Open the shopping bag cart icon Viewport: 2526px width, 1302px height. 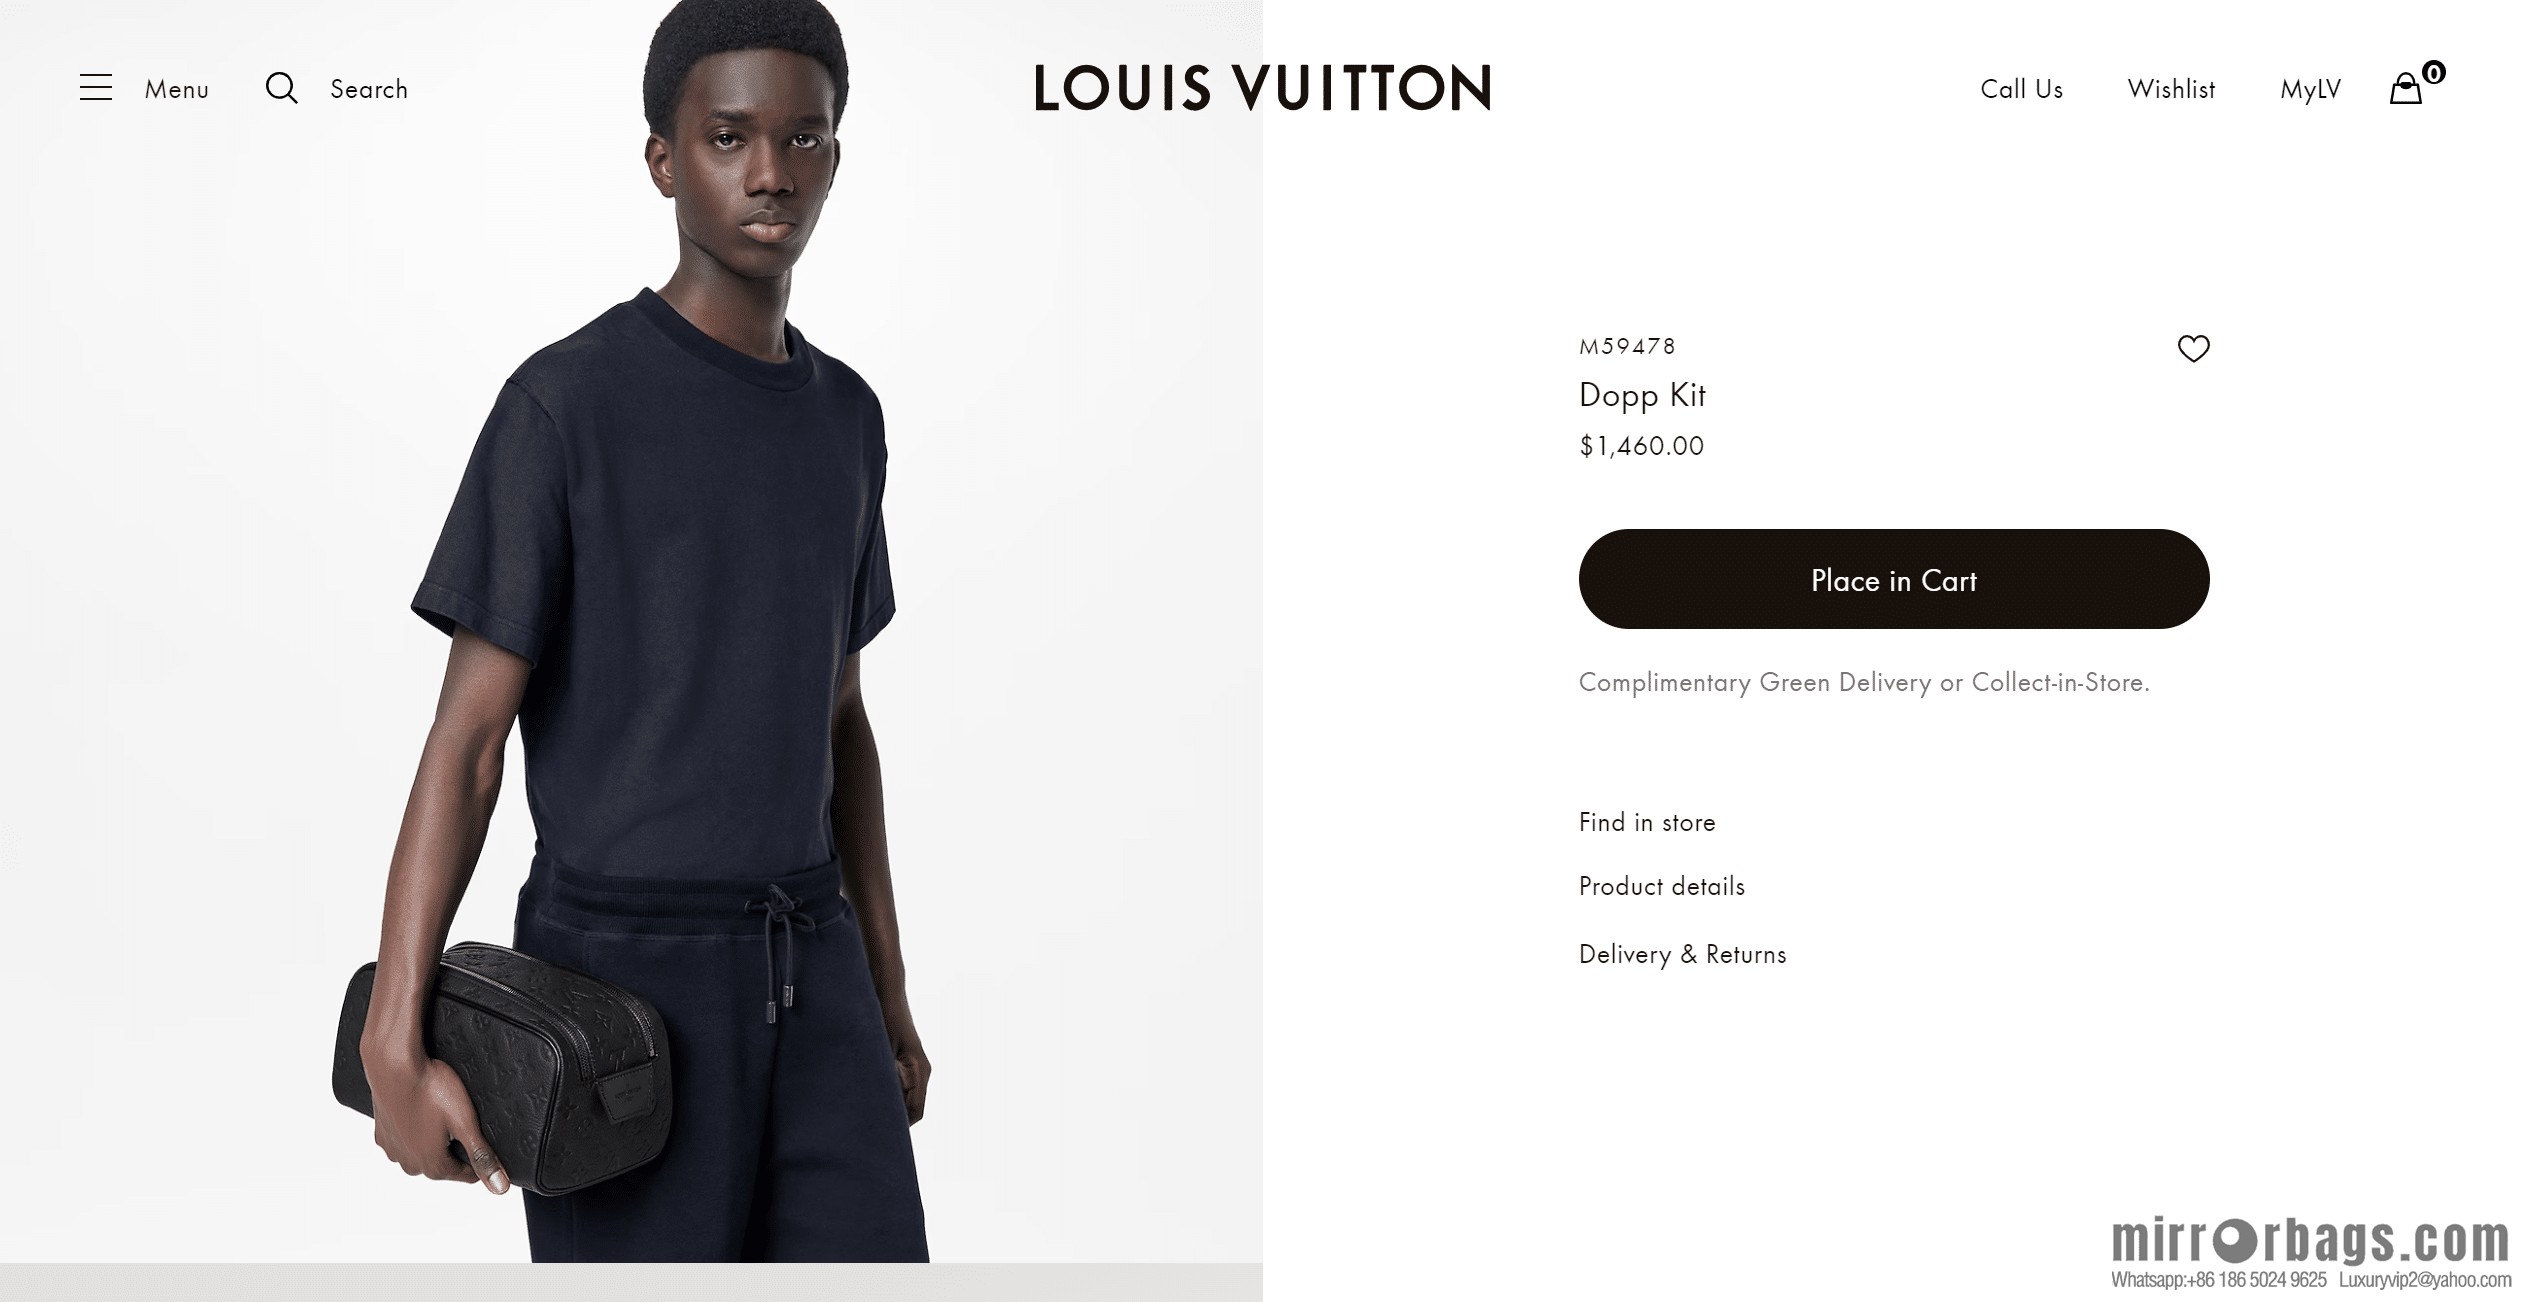pyautogui.click(x=2405, y=89)
